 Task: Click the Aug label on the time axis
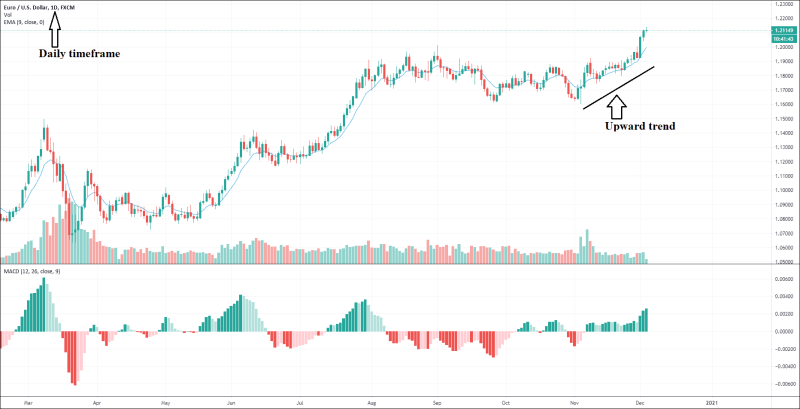click(x=370, y=401)
